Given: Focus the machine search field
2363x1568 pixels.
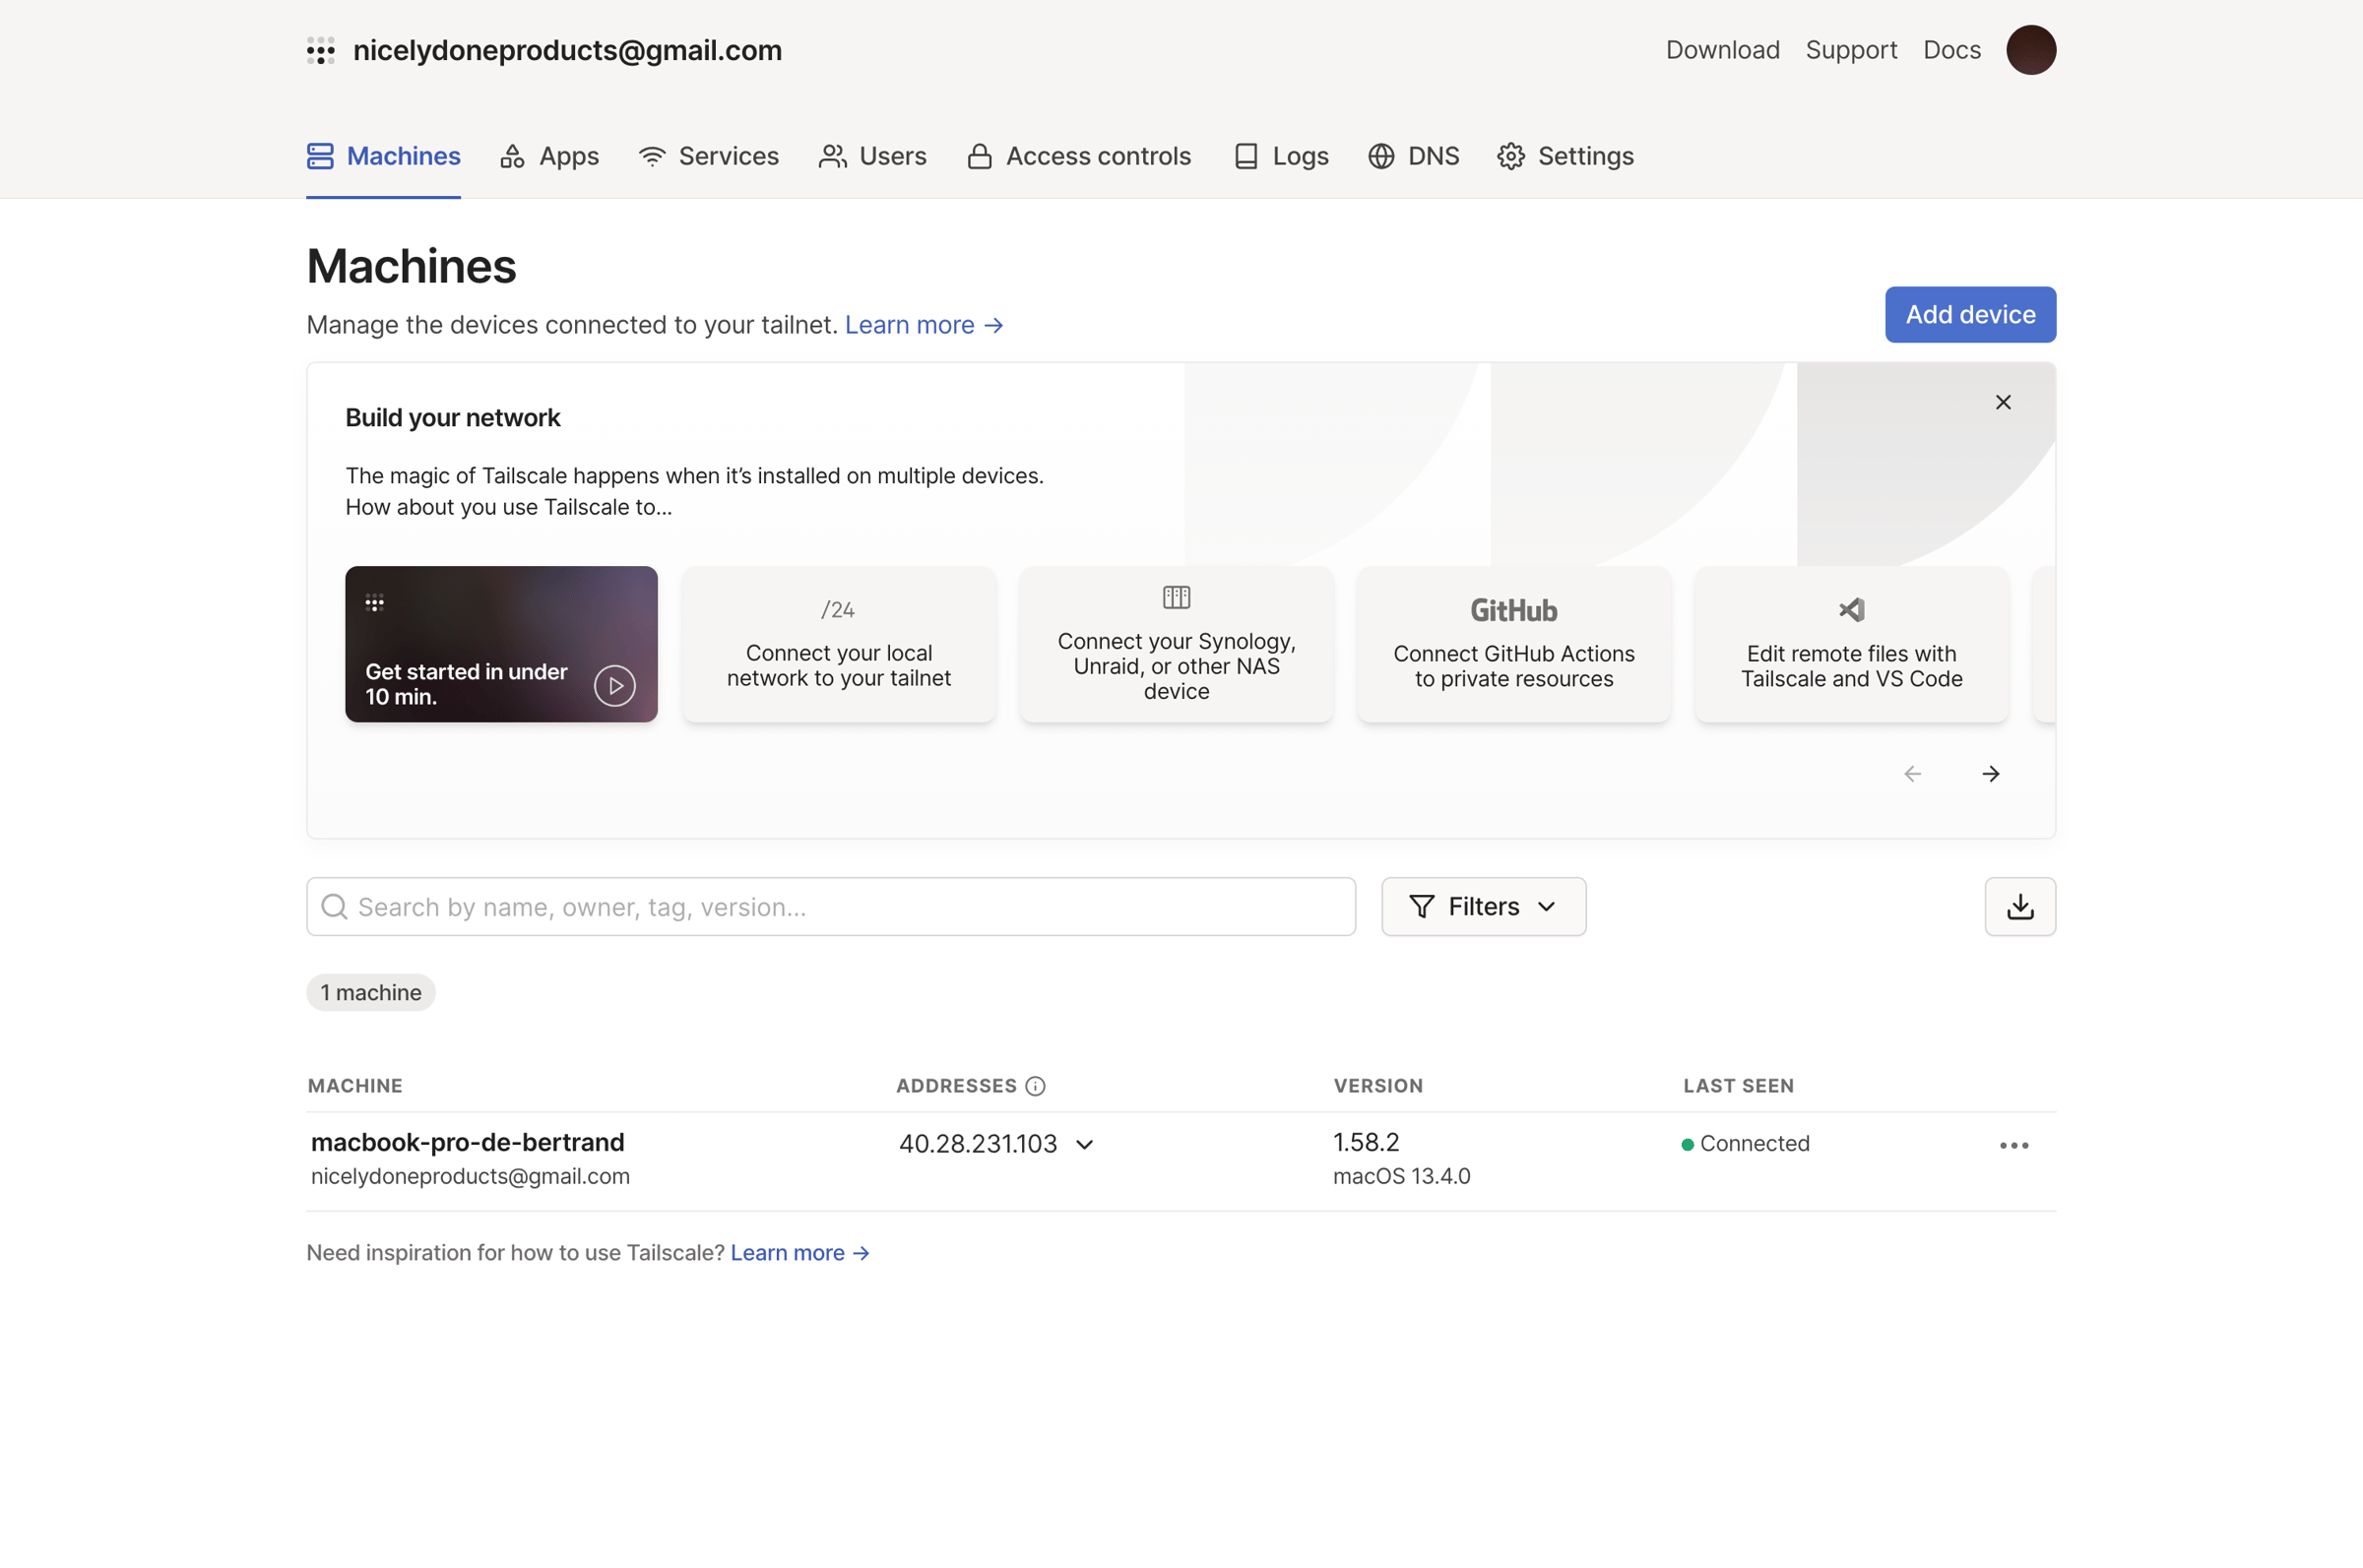Looking at the screenshot, I should (831, 906).
